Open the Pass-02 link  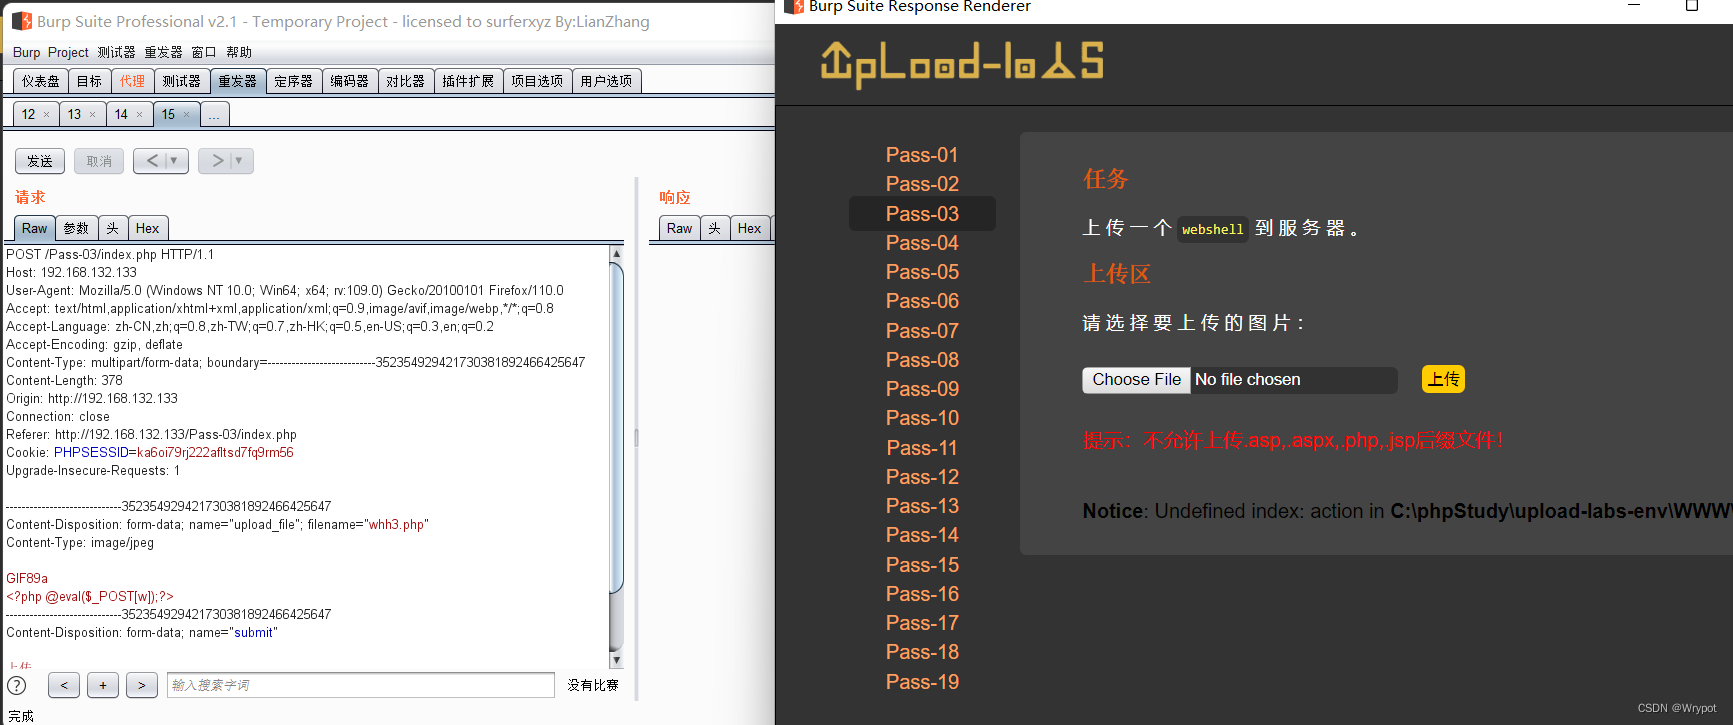click(x=922, y=184)
